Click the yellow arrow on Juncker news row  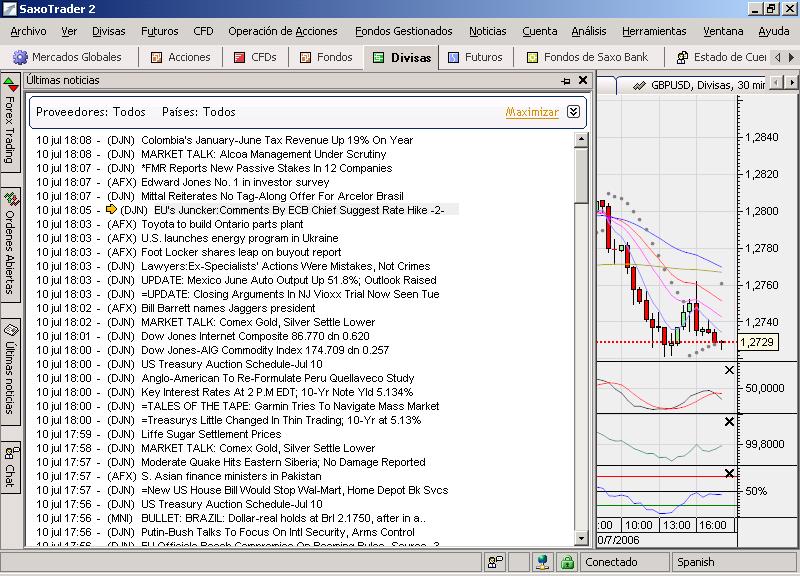click(111, 209)
